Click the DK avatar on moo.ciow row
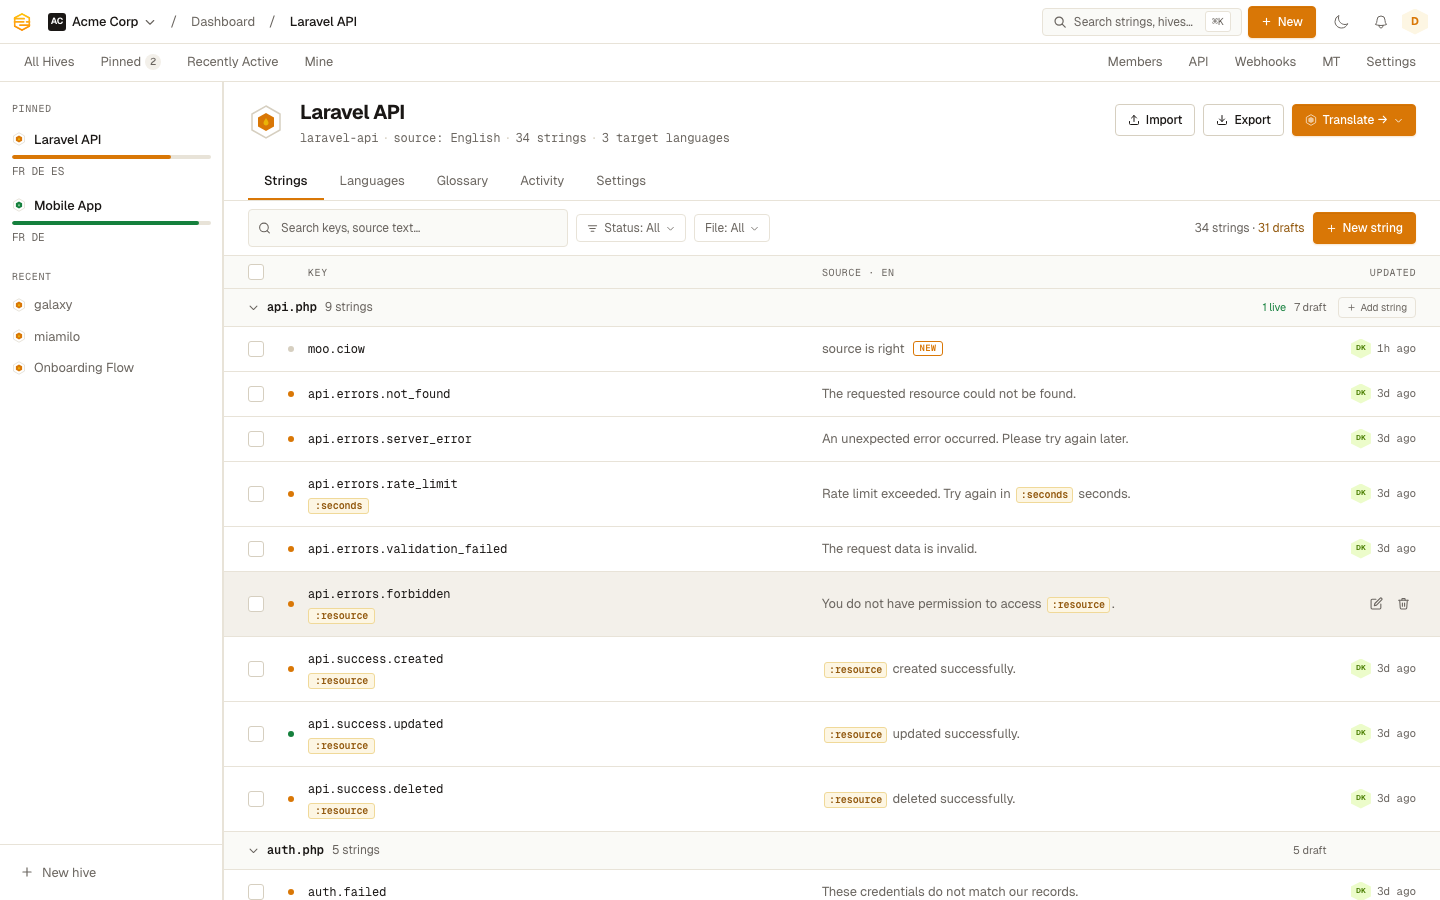 pyautogui.click(x=1360, y=349)
